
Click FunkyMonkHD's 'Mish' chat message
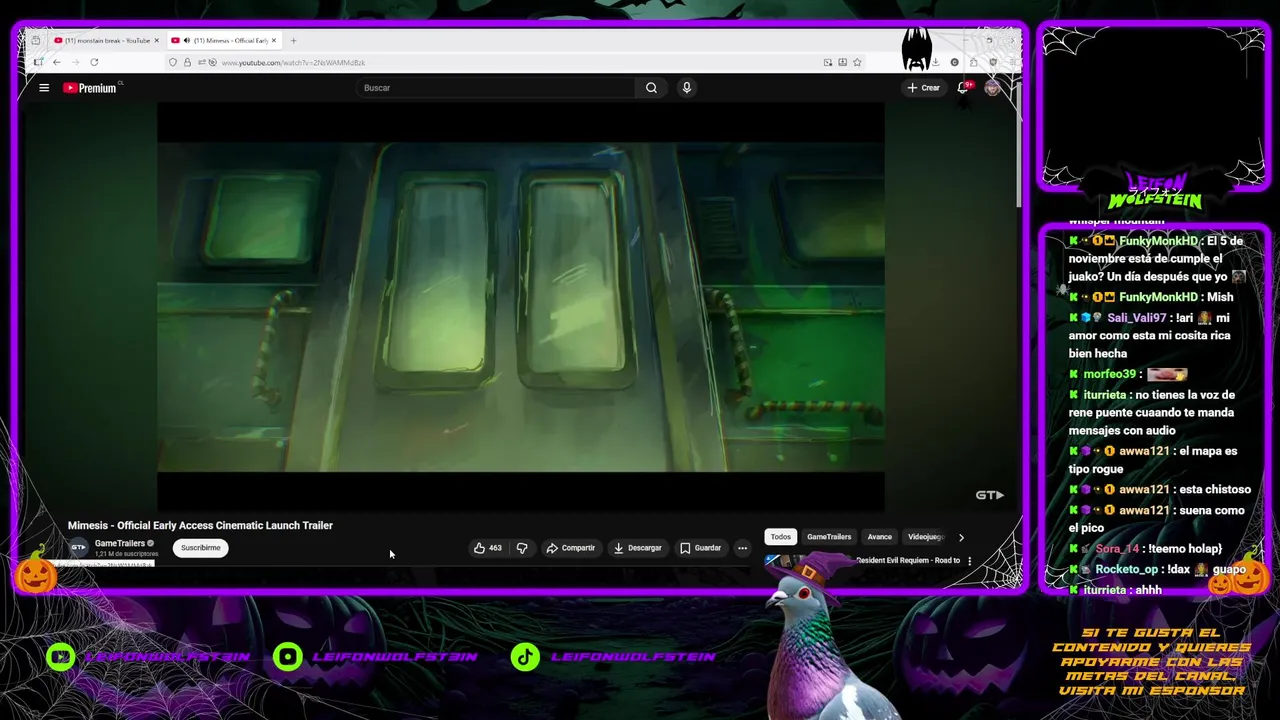[x=1219, y=297]
